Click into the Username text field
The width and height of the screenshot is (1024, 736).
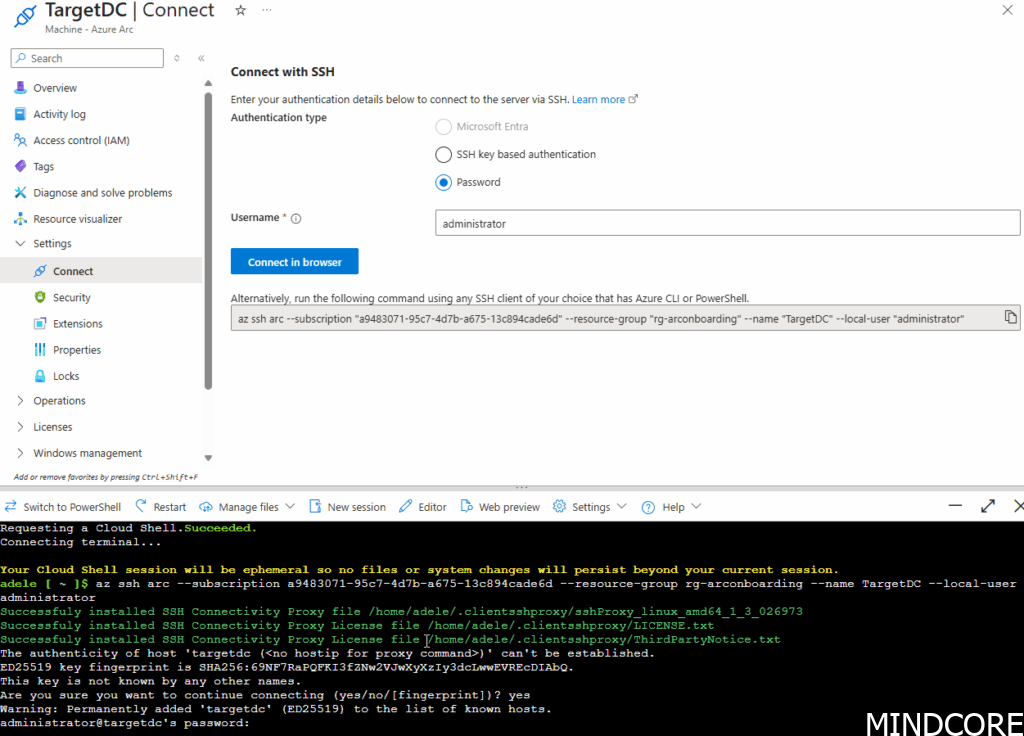[x=727, y=223]
